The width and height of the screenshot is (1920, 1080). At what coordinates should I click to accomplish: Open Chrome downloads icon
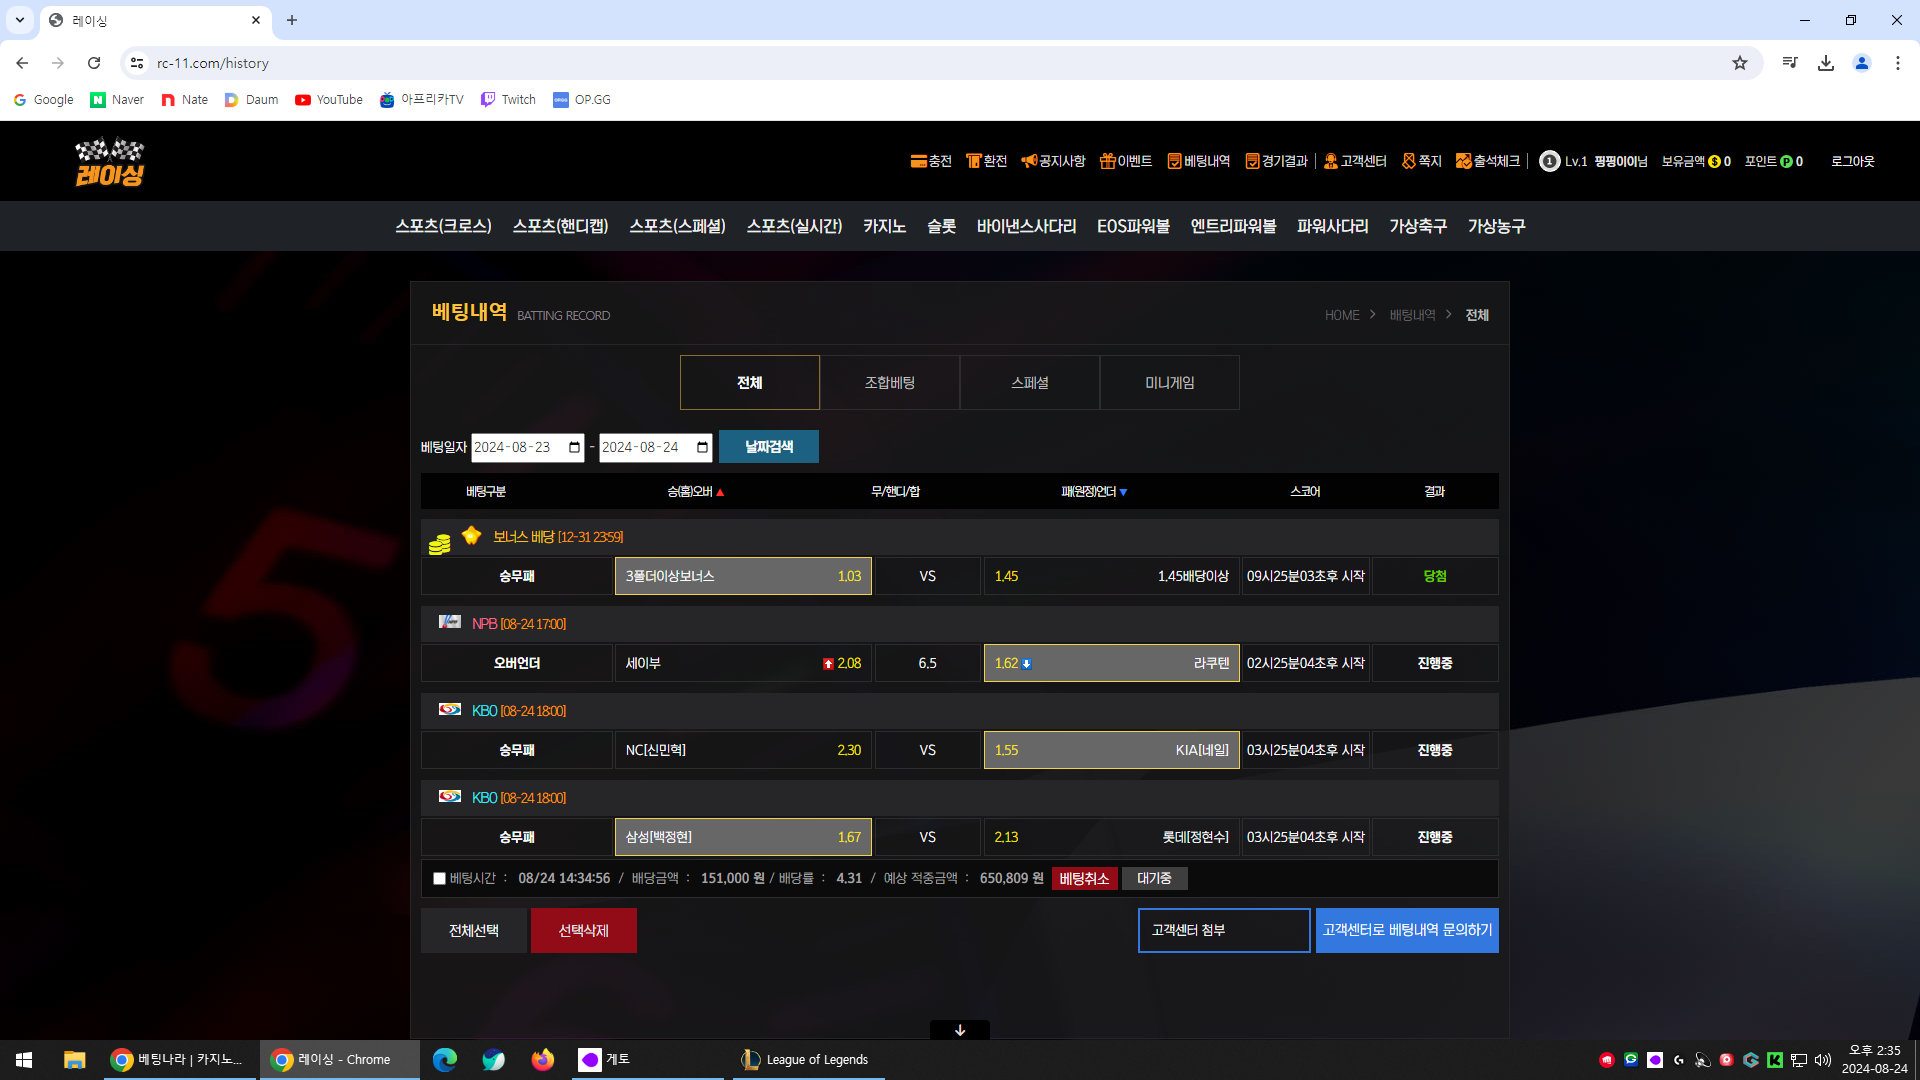(x=1826, y=63)
